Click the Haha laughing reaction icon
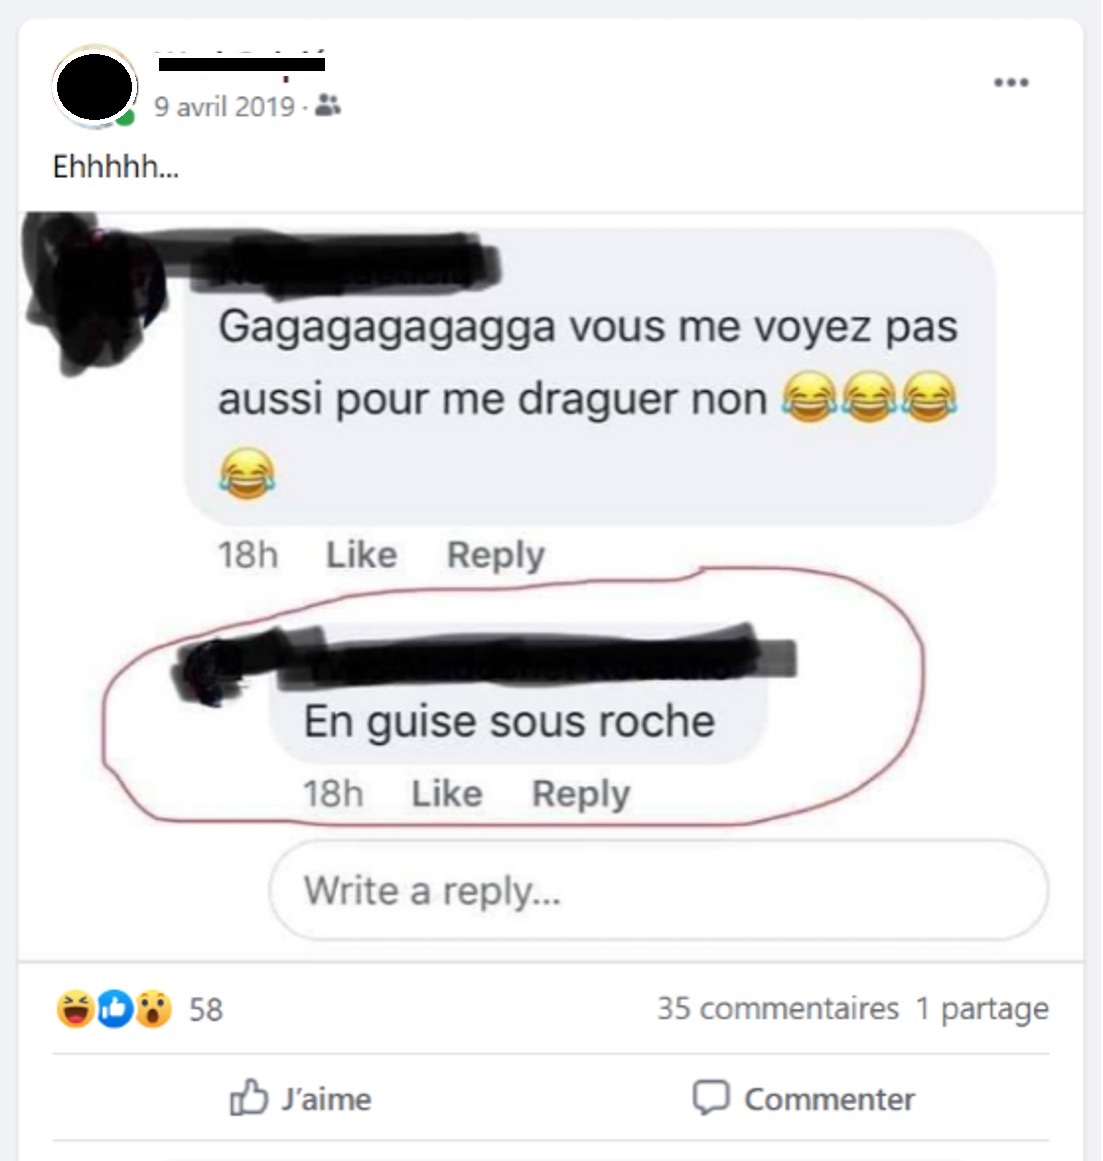The height and width of the screenshot is (1161, 1103). pyautogui.click(x=75, y=1008)
